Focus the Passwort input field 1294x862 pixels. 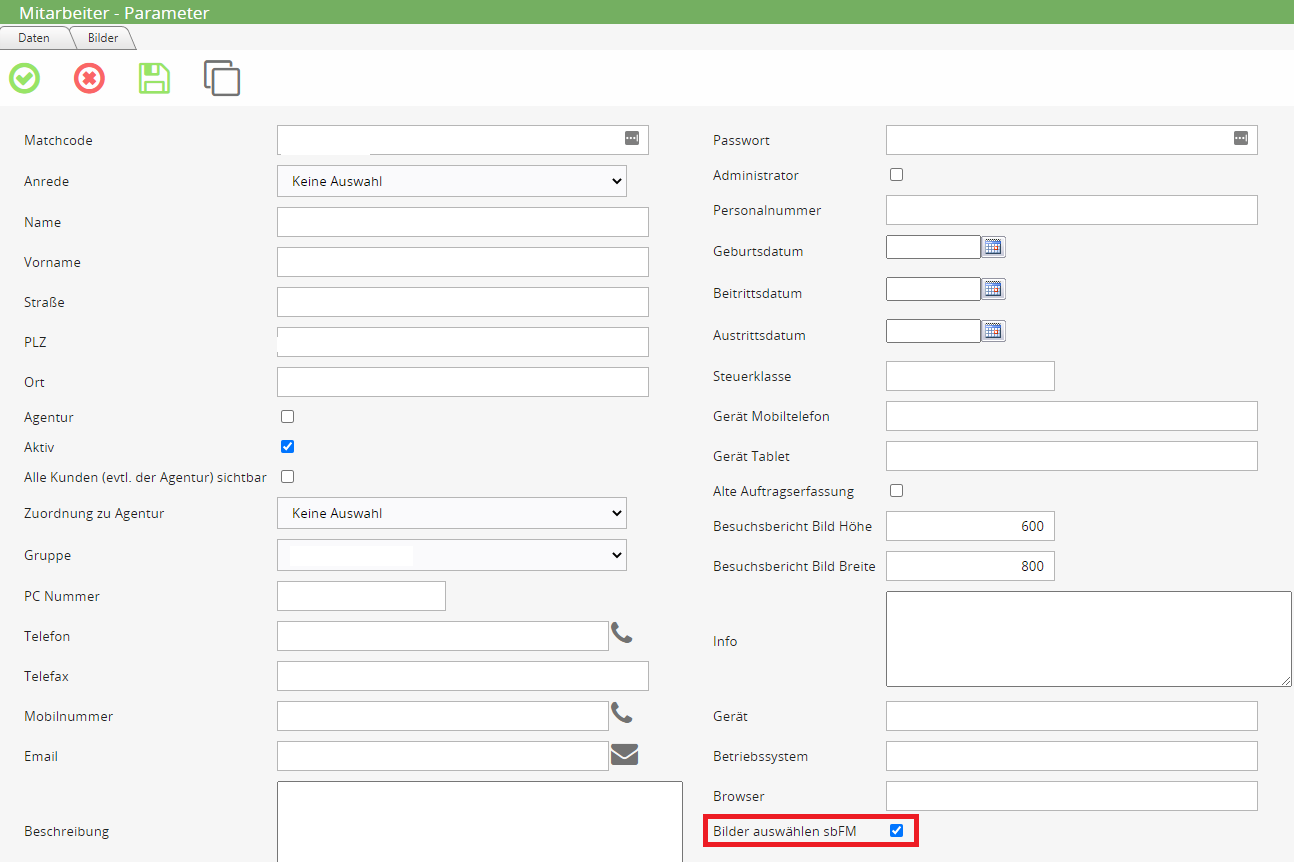click(x=1072, y=140)
